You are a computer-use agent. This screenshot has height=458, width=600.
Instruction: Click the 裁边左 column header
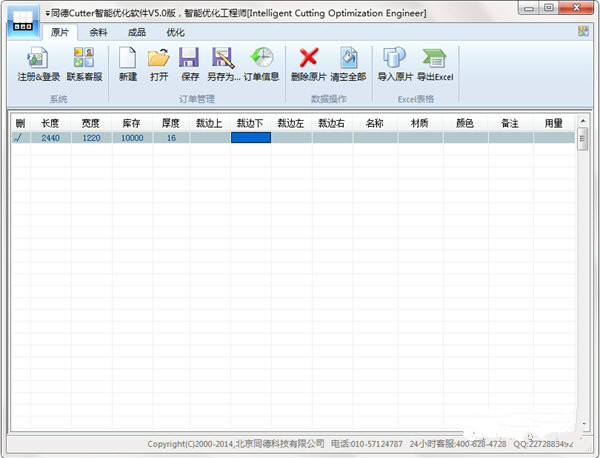click(x=291, y=123)
